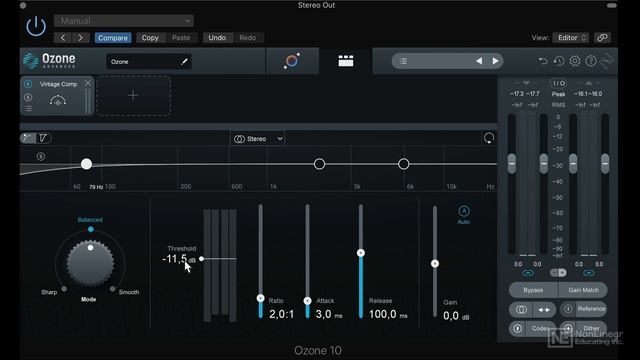Viewport: 640px width, 360px height.
Task: Select Smooth mode dot
Action: click(113, 289)
